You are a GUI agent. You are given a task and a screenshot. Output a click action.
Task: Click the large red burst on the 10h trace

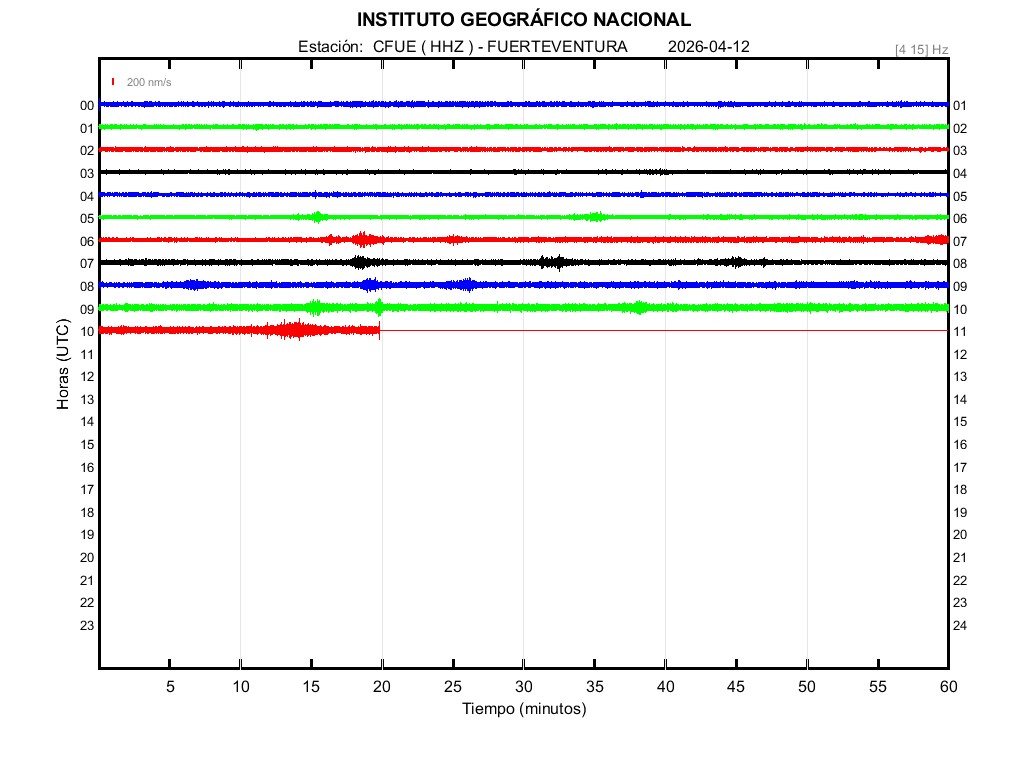pos(293,330)
